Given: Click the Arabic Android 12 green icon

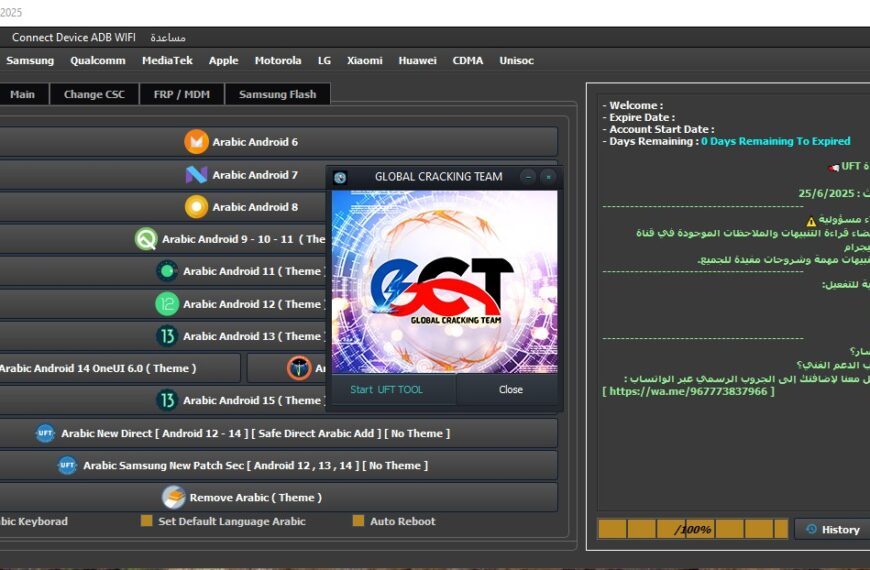Looking at the screenshot, I should pos(167,304).
